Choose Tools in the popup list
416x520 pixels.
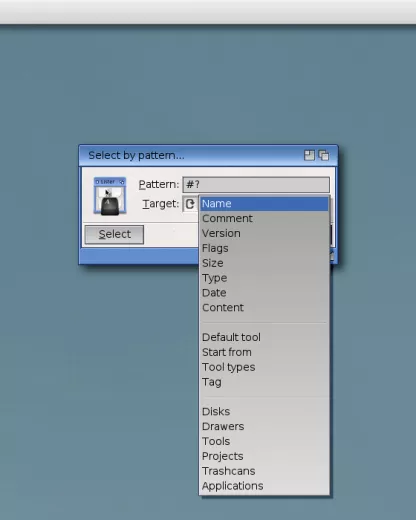264,441
